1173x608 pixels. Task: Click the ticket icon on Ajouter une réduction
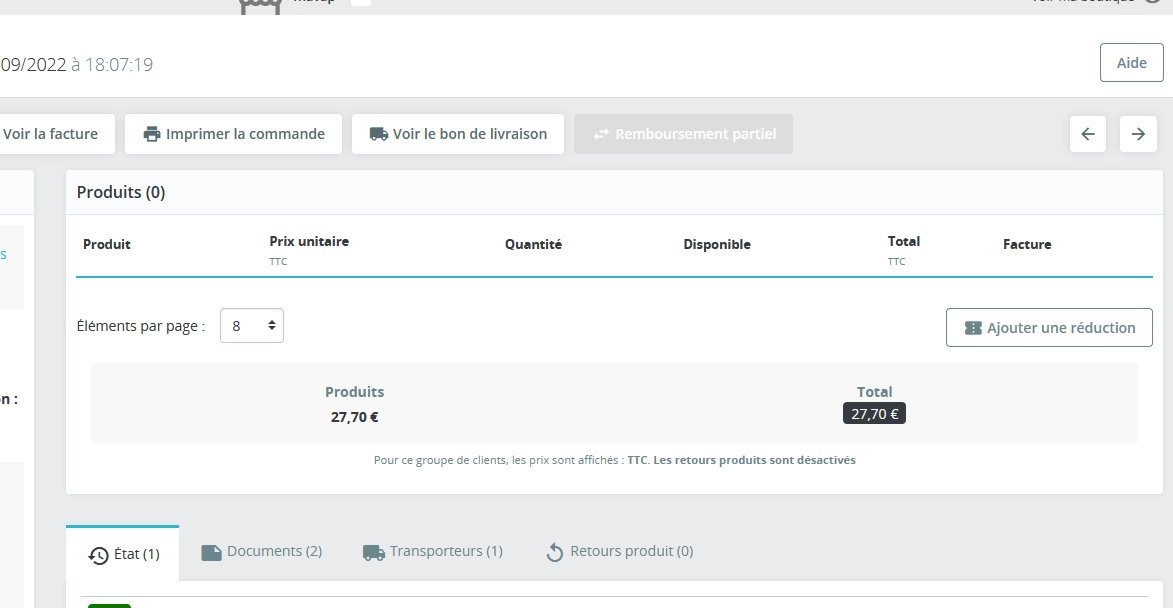[973, 328]
